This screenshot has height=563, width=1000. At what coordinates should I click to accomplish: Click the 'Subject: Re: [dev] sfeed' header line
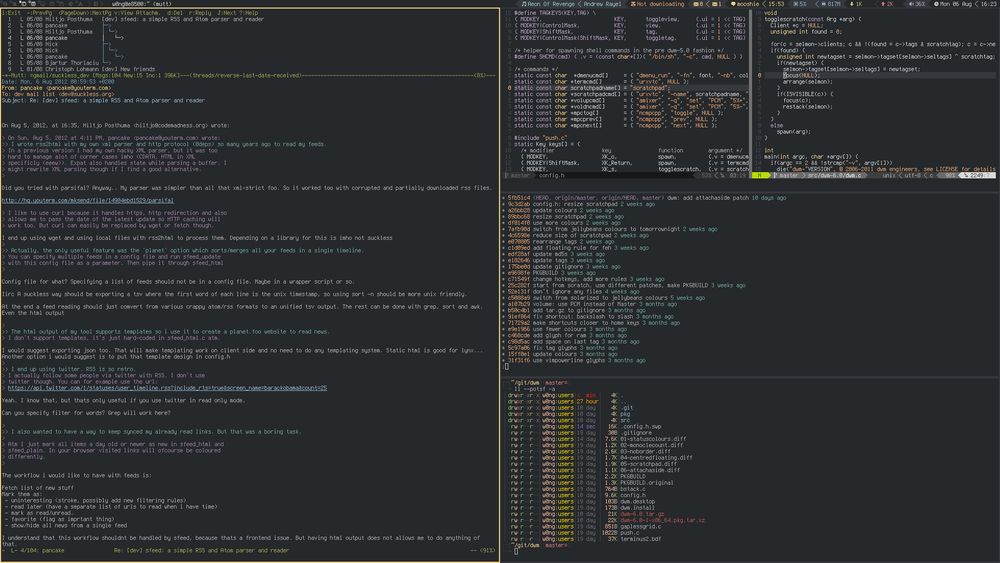pyautogui.click(x=103, y=101)
